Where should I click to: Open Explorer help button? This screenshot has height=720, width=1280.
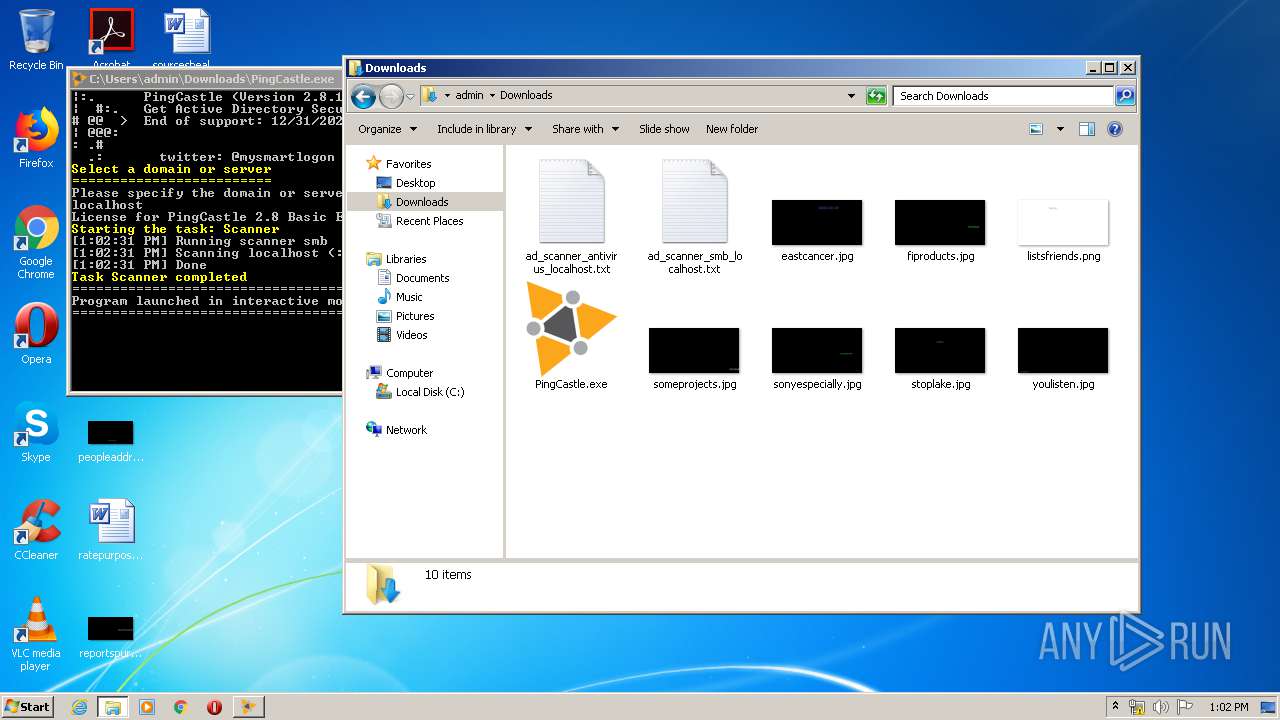point(1115,129)
